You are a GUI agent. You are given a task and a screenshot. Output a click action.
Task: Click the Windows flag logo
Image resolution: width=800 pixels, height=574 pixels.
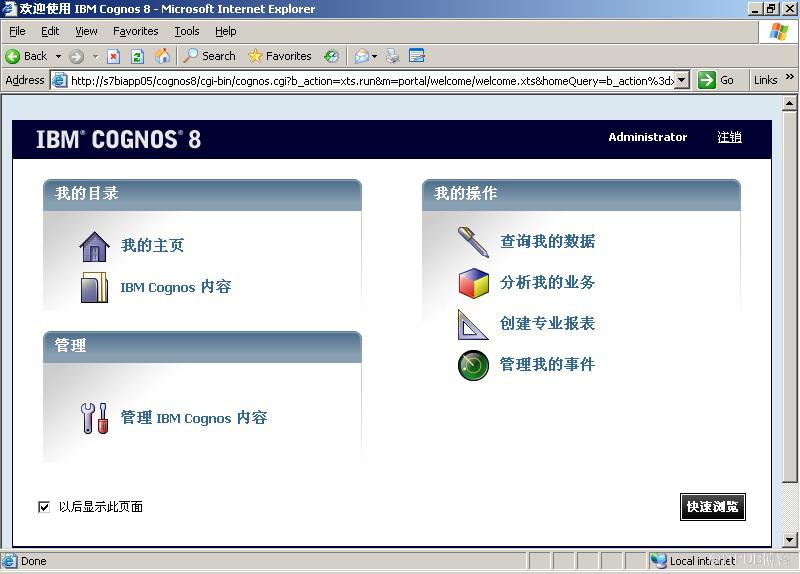tap(779, 32)
